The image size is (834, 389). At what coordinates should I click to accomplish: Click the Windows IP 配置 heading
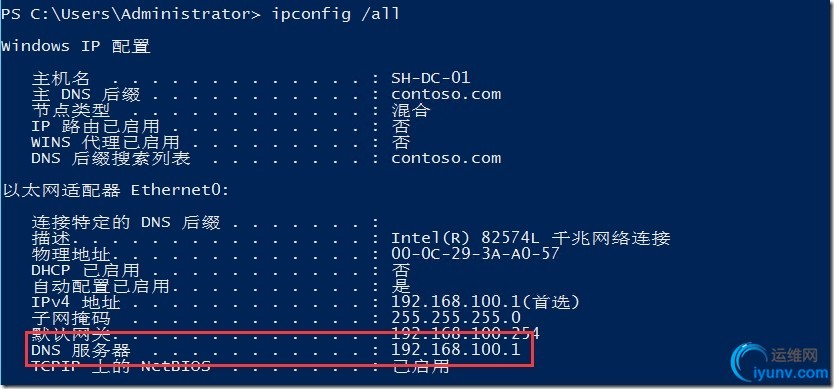[76, 46]
